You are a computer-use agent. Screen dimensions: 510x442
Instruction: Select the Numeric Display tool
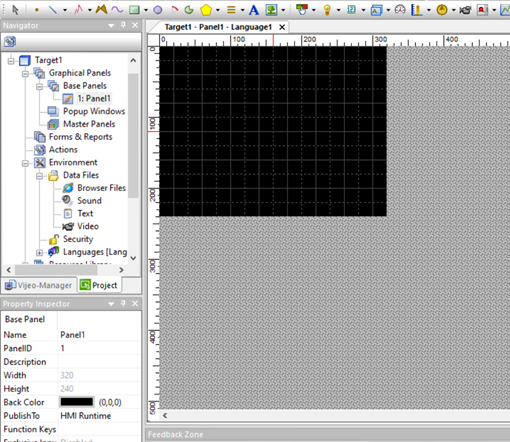(351, 10)
